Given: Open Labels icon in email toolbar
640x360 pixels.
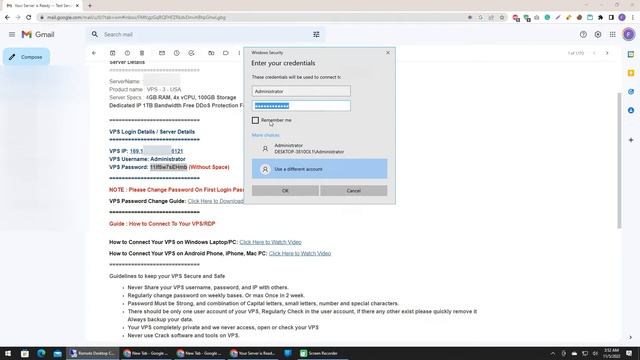Looking at the screenshot, I should (226, 53).
